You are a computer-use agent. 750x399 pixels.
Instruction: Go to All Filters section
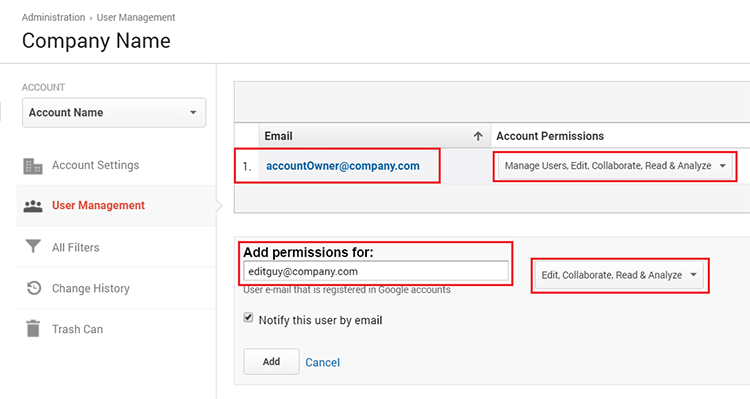[76, 248]
